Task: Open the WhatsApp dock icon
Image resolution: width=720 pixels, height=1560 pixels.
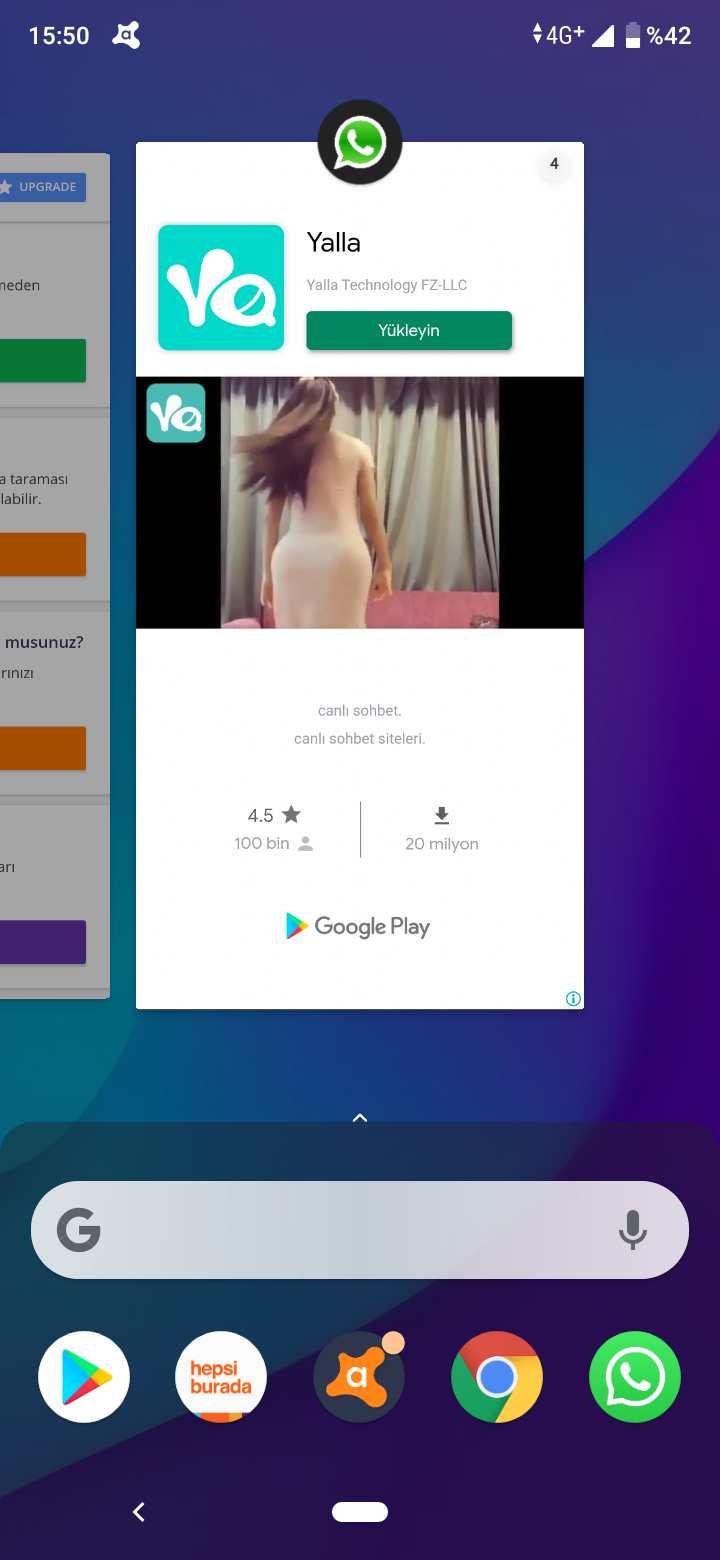Action: (x=635, y=1377)
